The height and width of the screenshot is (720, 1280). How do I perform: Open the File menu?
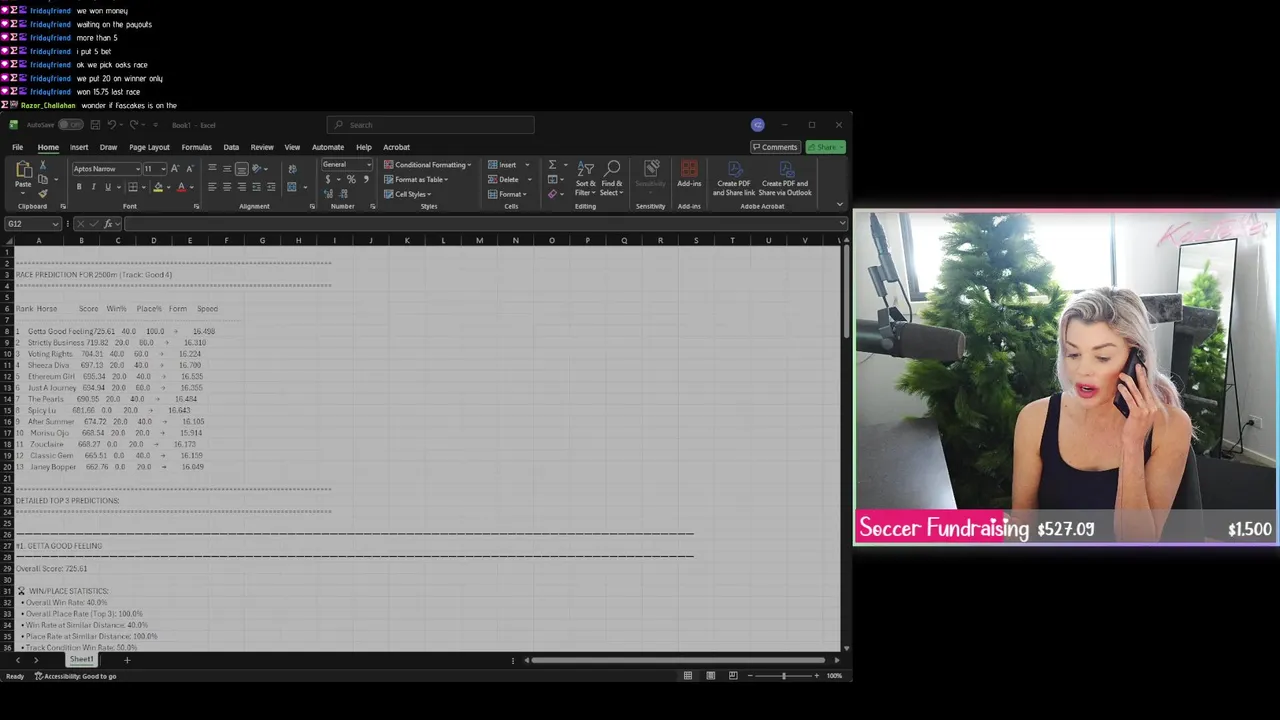(x=17, y=147)
